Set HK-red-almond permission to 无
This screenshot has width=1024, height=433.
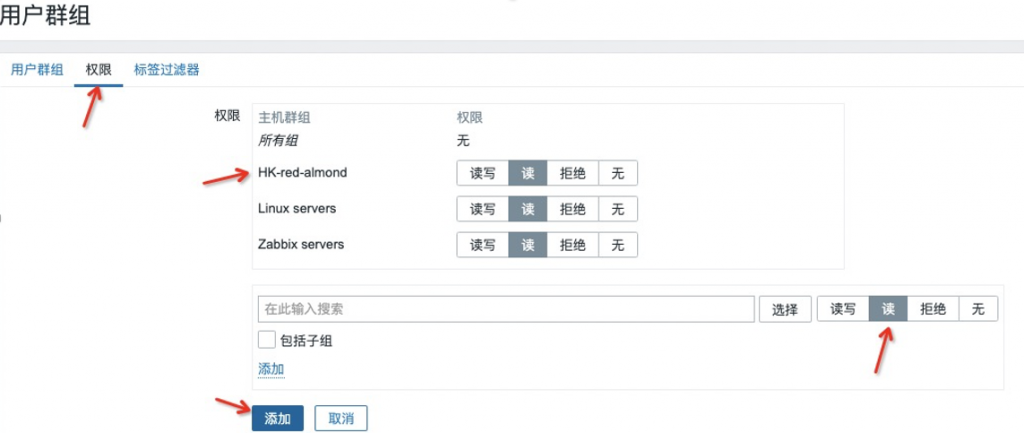pos(618,173)
